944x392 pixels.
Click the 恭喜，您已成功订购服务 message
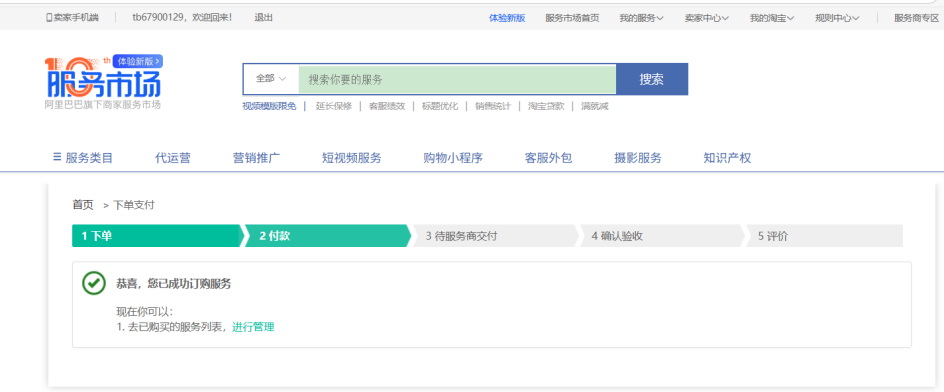pos(173,284)
